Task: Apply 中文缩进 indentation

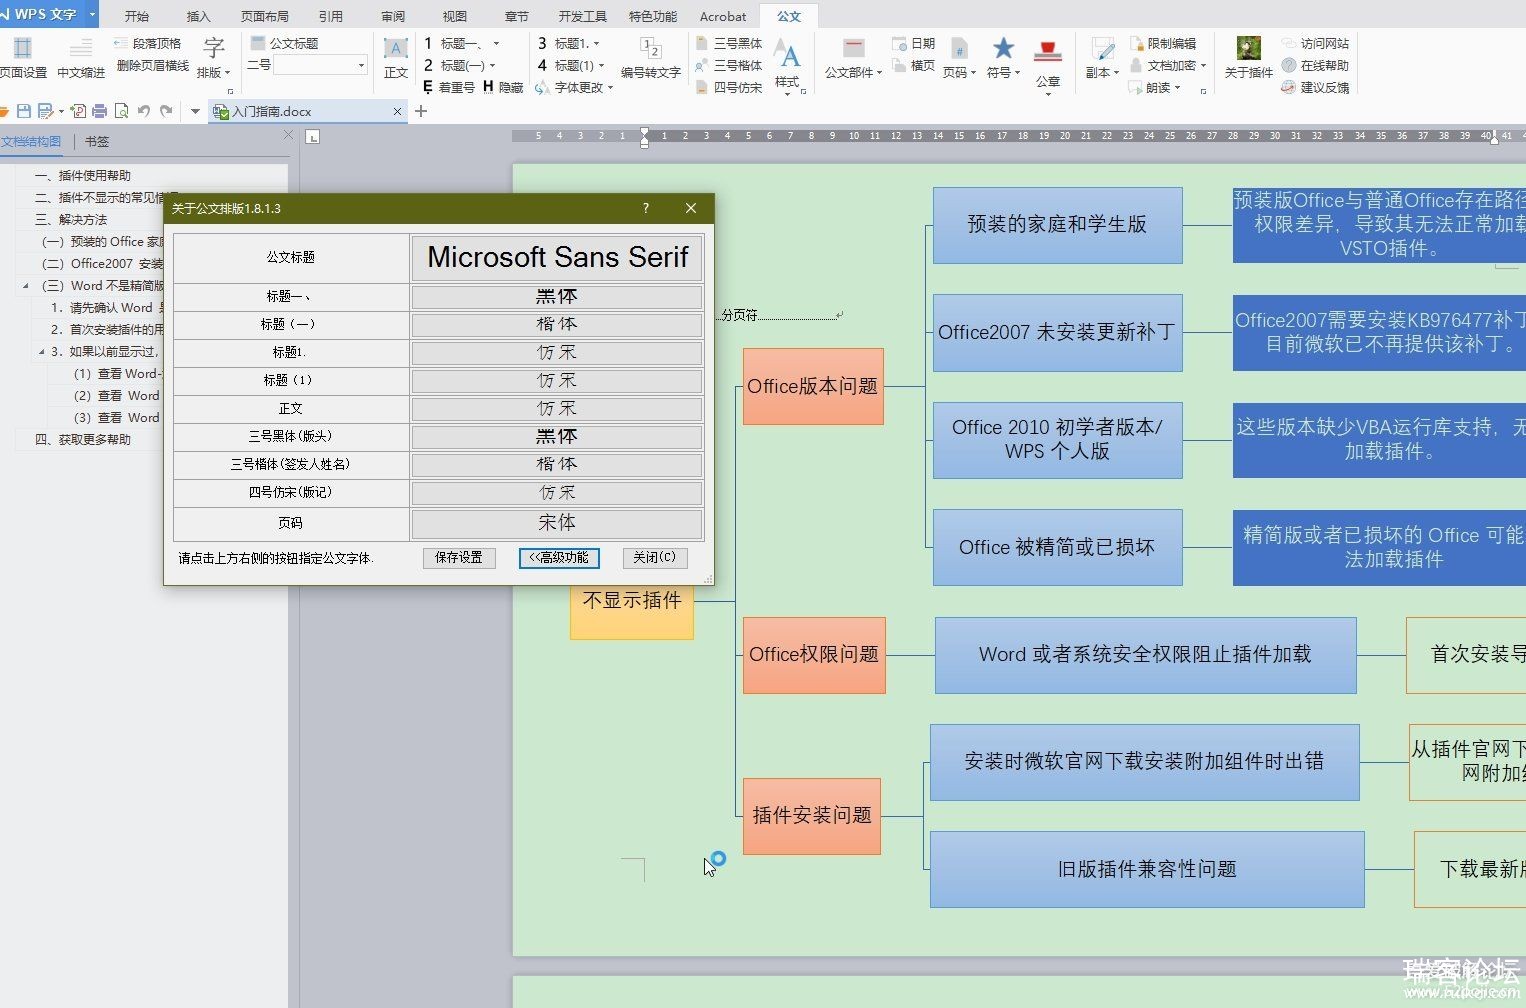Action: (81, 58)
